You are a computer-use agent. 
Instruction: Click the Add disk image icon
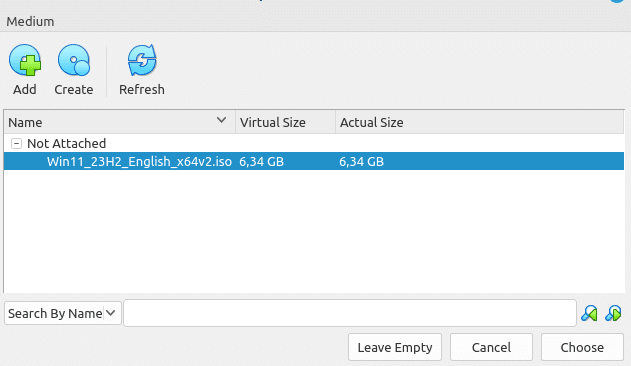(x=25, y=60)
